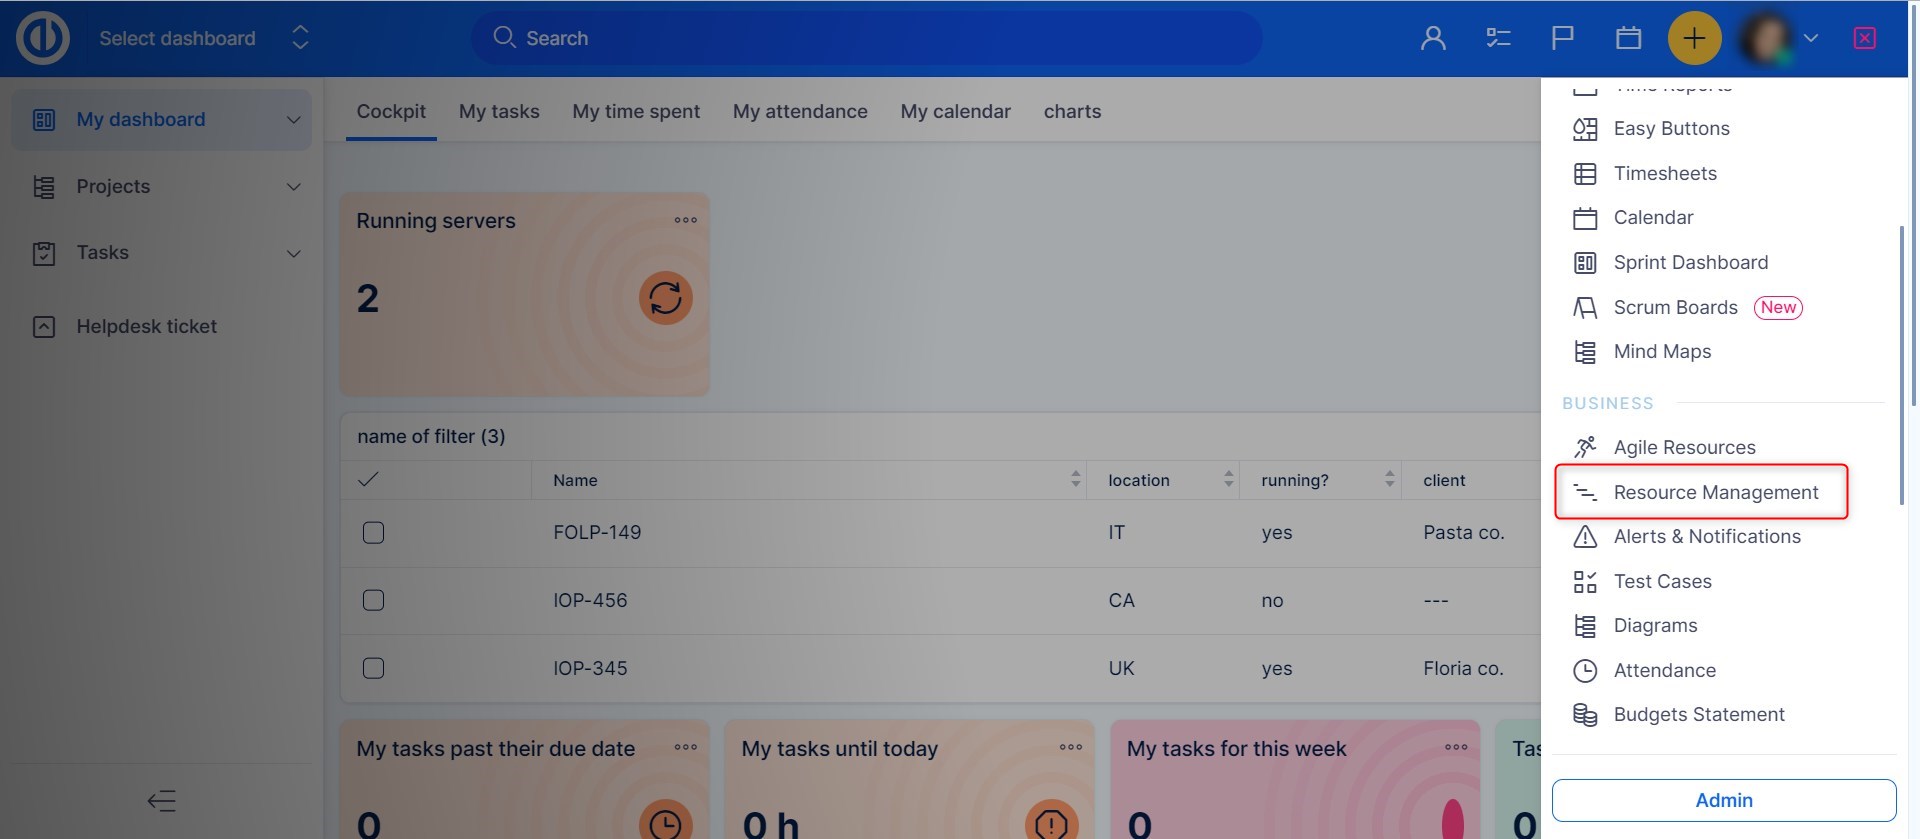Select the IOP-456 row checkbox
The width and height of the screenshot is (1920, 839).
(373, 600)
